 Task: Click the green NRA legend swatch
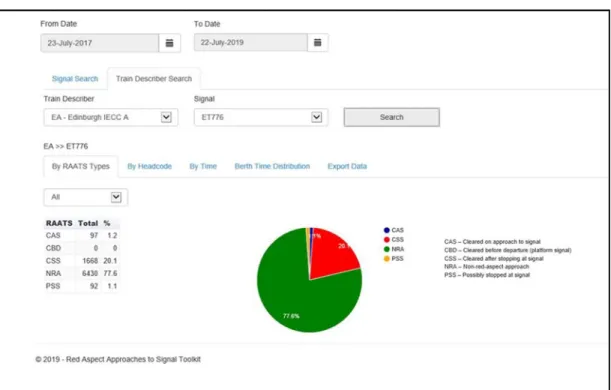(x=387, y=249)
